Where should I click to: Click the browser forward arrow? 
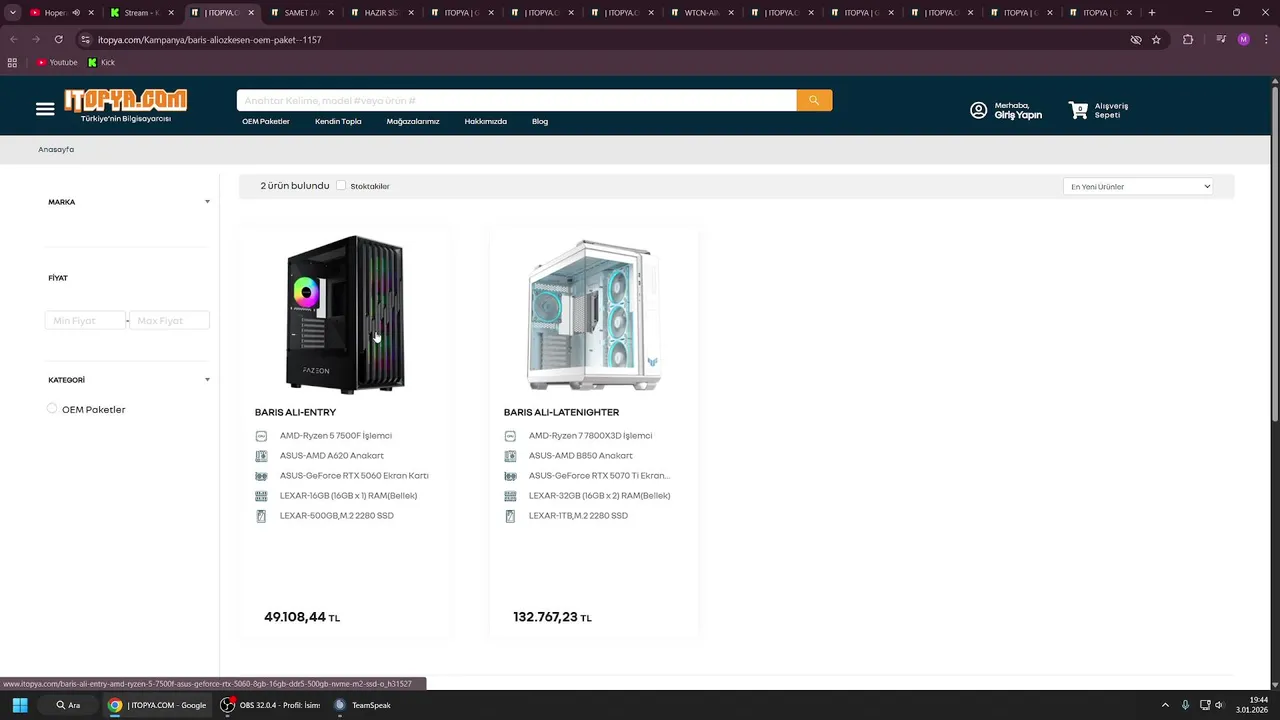[36, 39]
